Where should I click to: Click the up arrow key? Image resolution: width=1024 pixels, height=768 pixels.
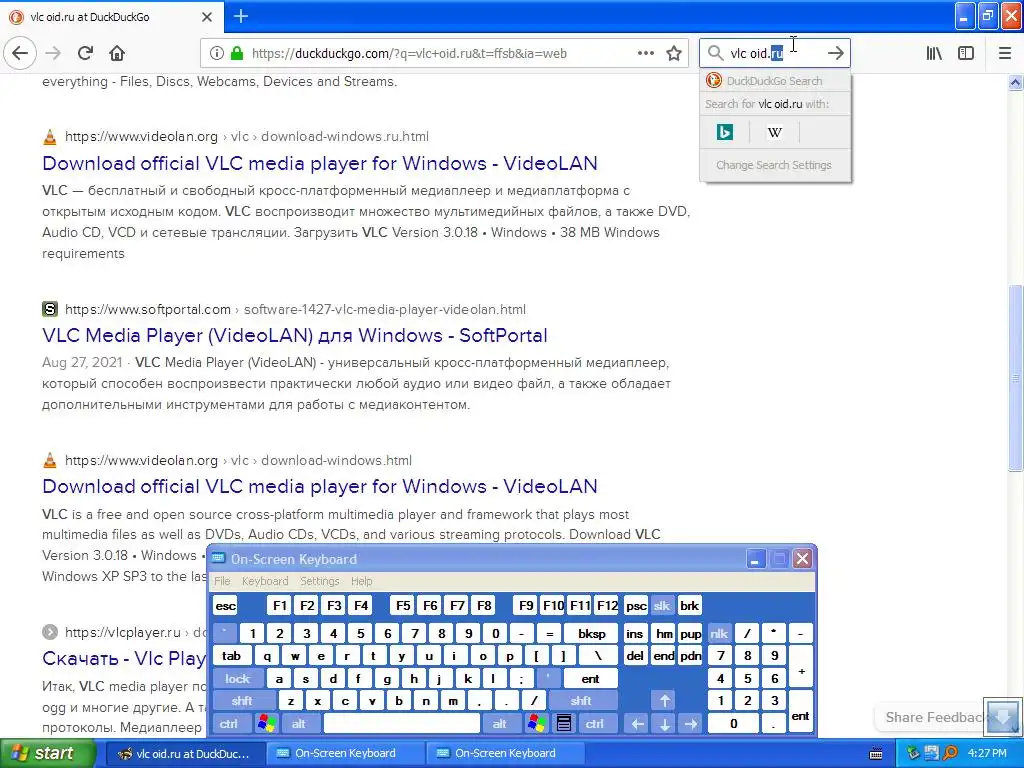coord(664,701)
